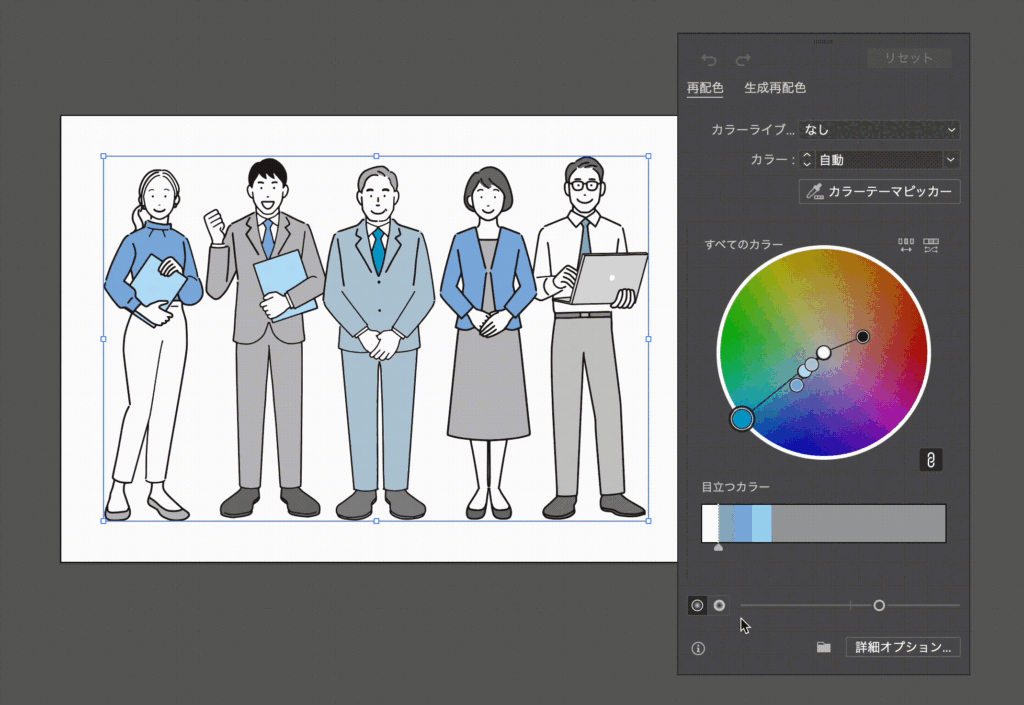Screen dimensions: 1024x705
Task: Select the 再配色 tab
Action: click(x=704, y=88)
